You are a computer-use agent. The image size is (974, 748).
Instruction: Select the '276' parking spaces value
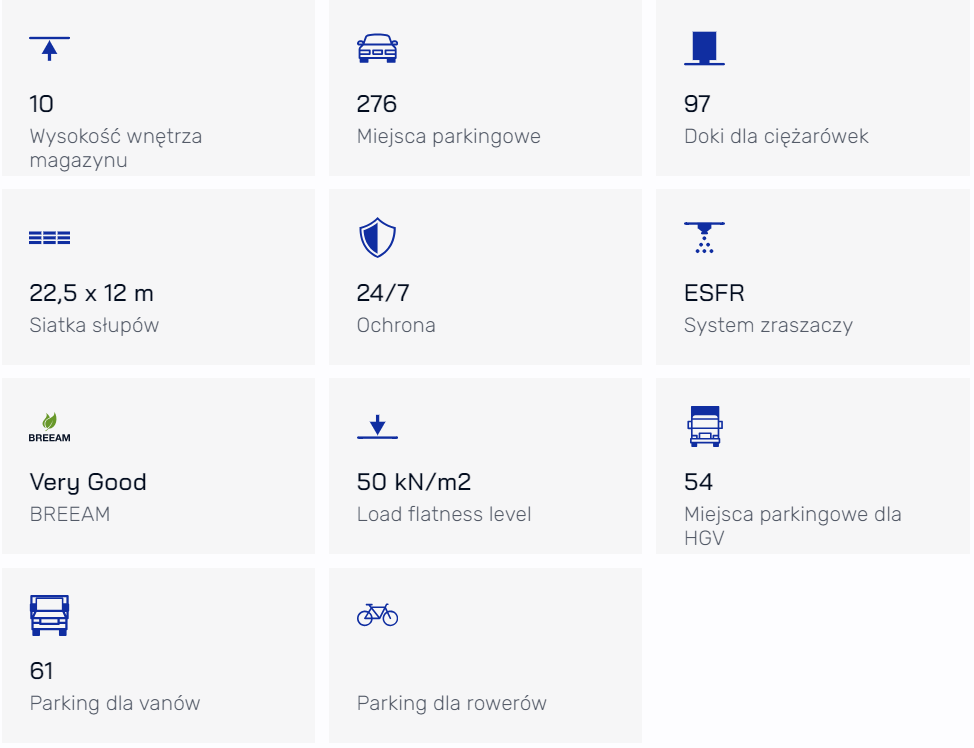point(376,104)
